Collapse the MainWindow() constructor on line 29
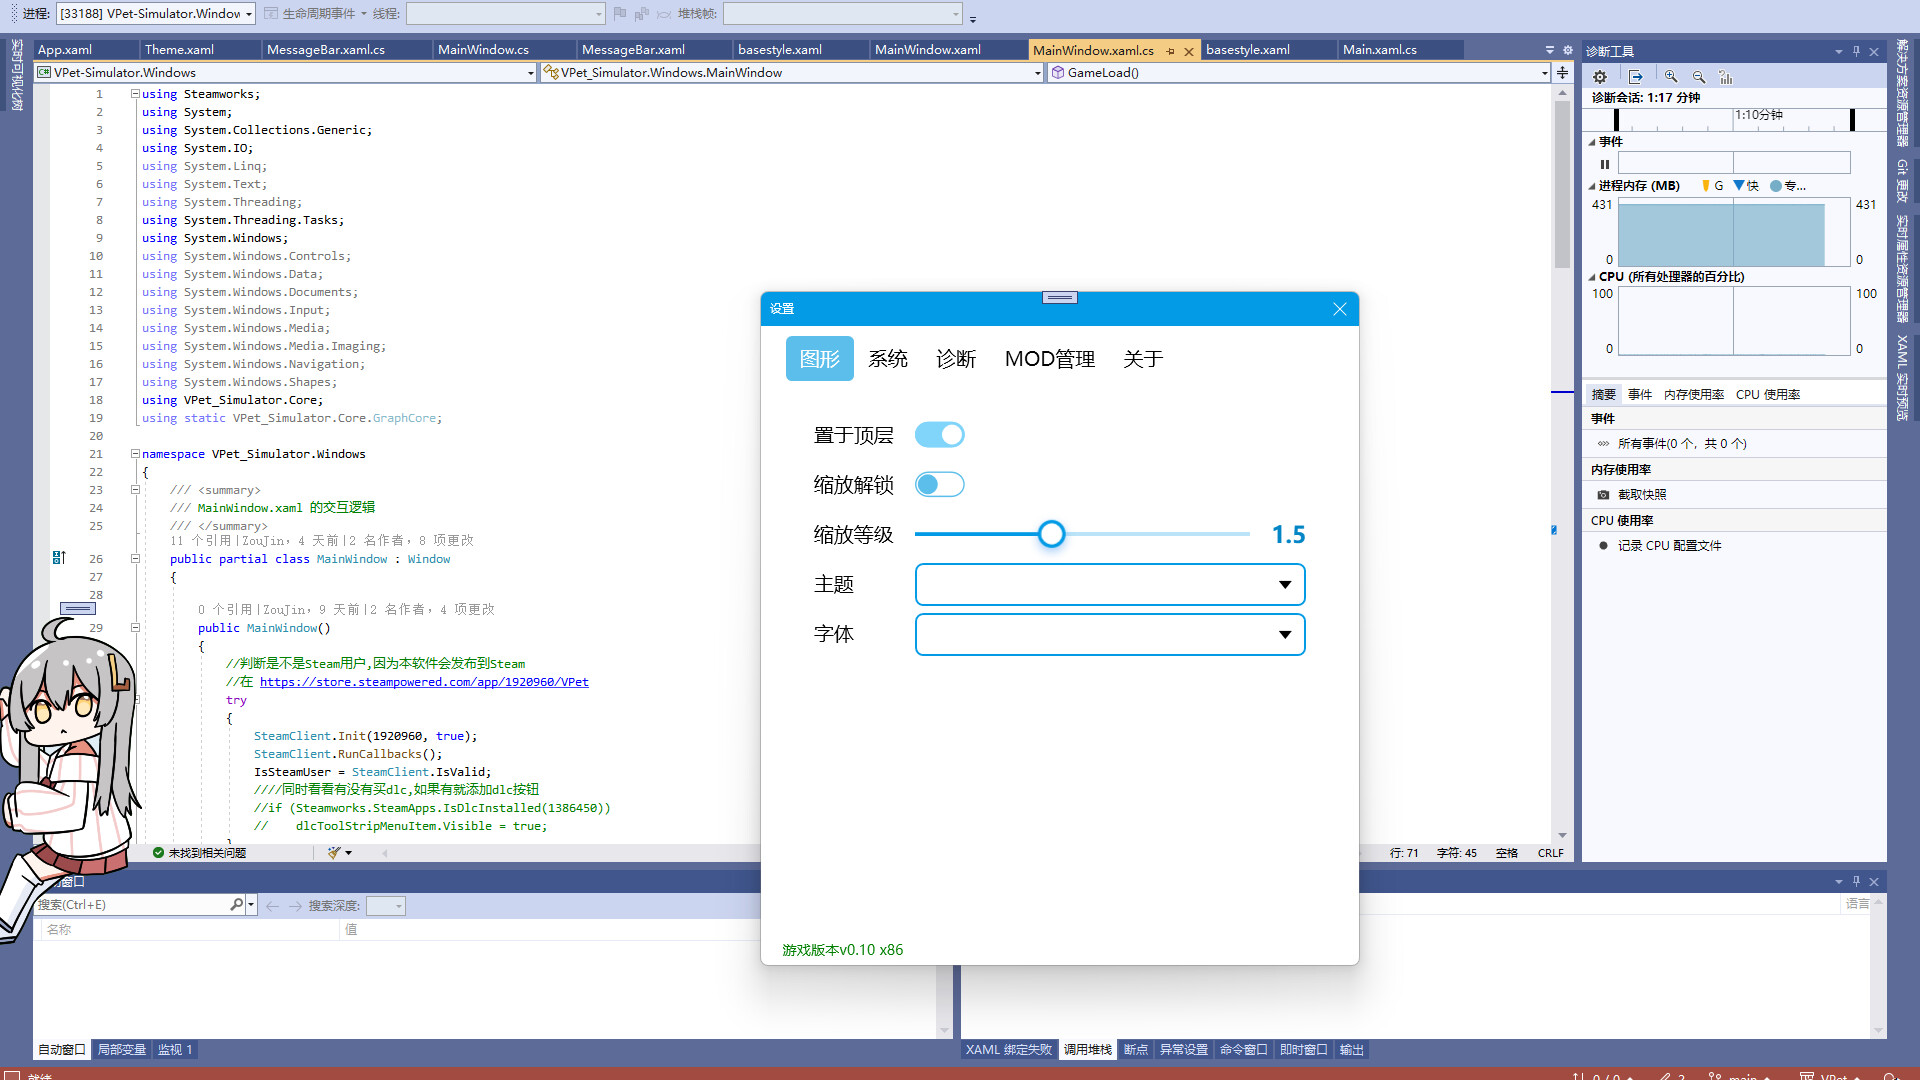 click(135, 628)
